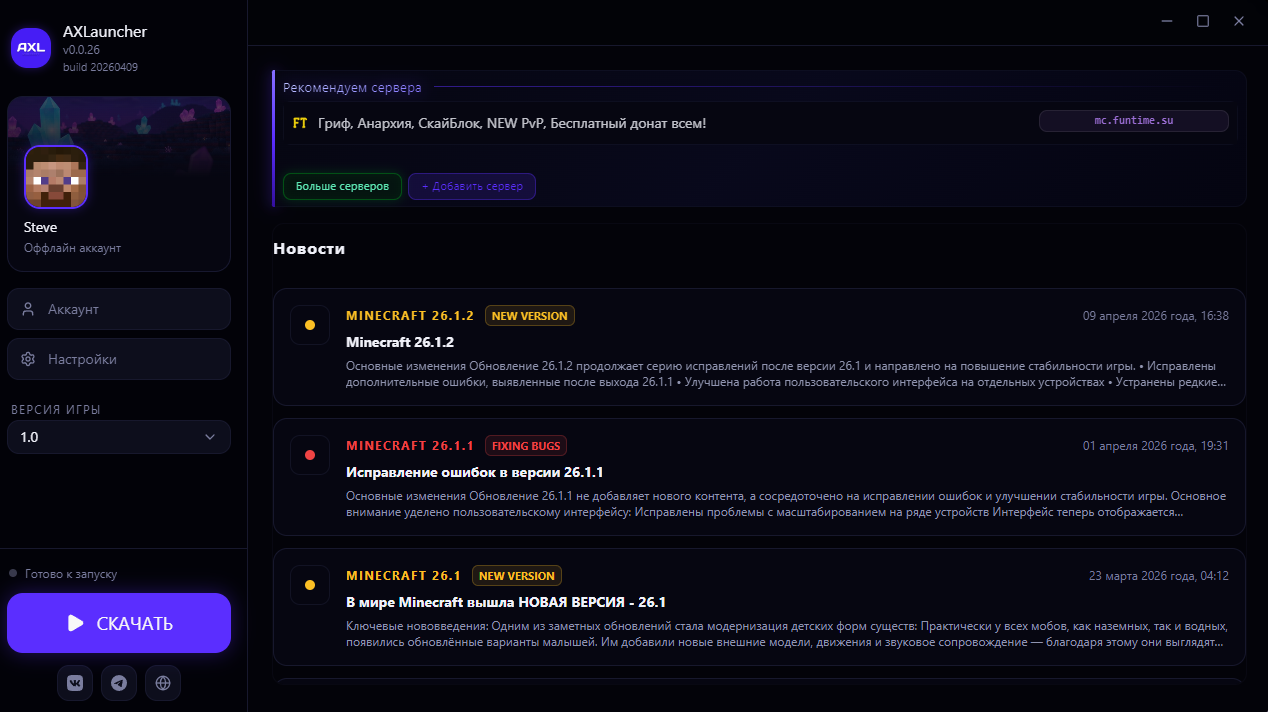
Task: Click the FT server logo icon
Action: click(x=300, y=123)
